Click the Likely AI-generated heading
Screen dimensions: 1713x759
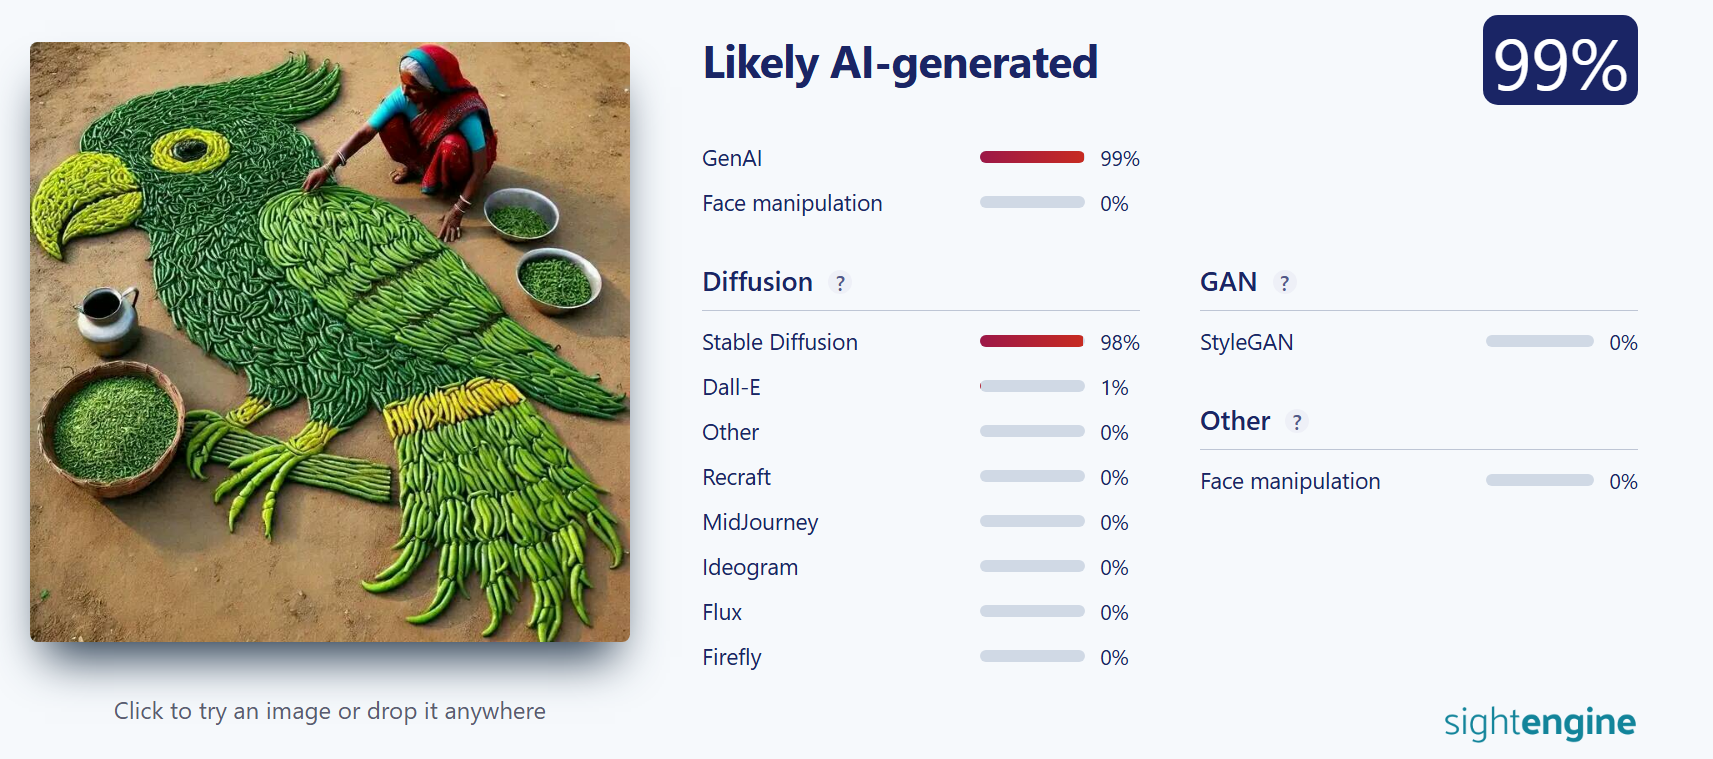pyautogui.click(x=900, y=63)
